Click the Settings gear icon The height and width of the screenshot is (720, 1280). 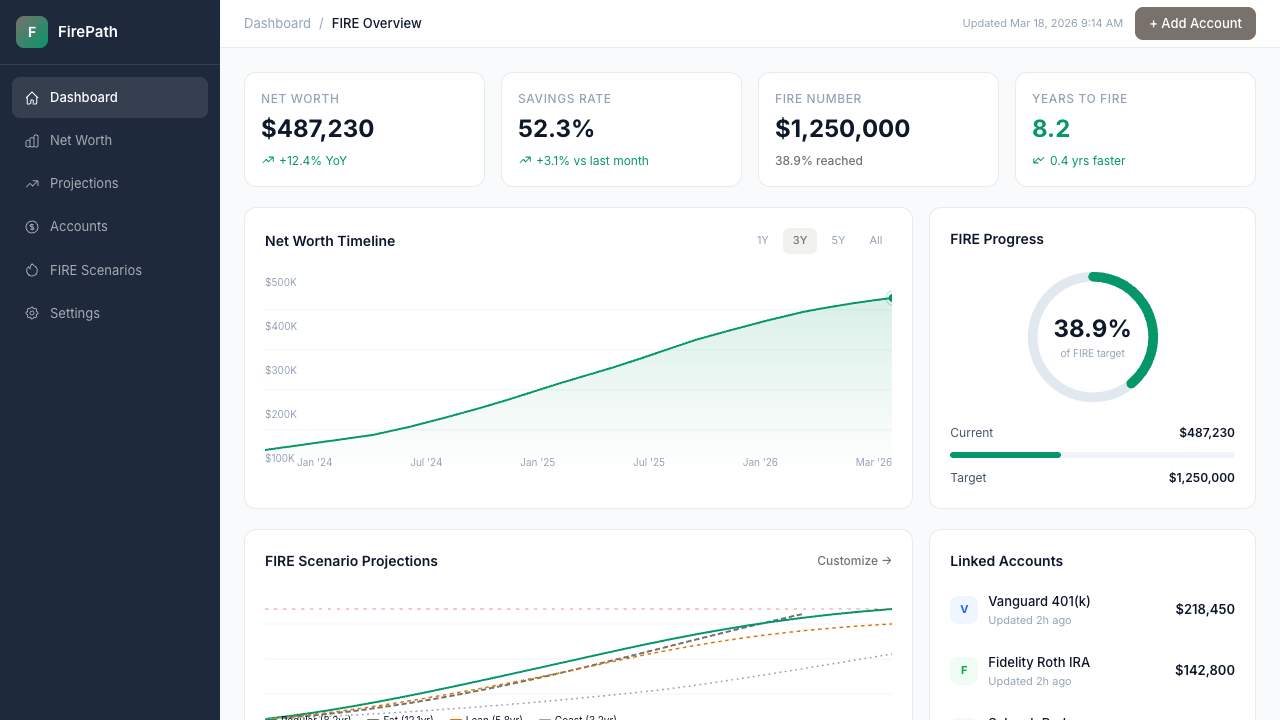[x=32, y=313]
